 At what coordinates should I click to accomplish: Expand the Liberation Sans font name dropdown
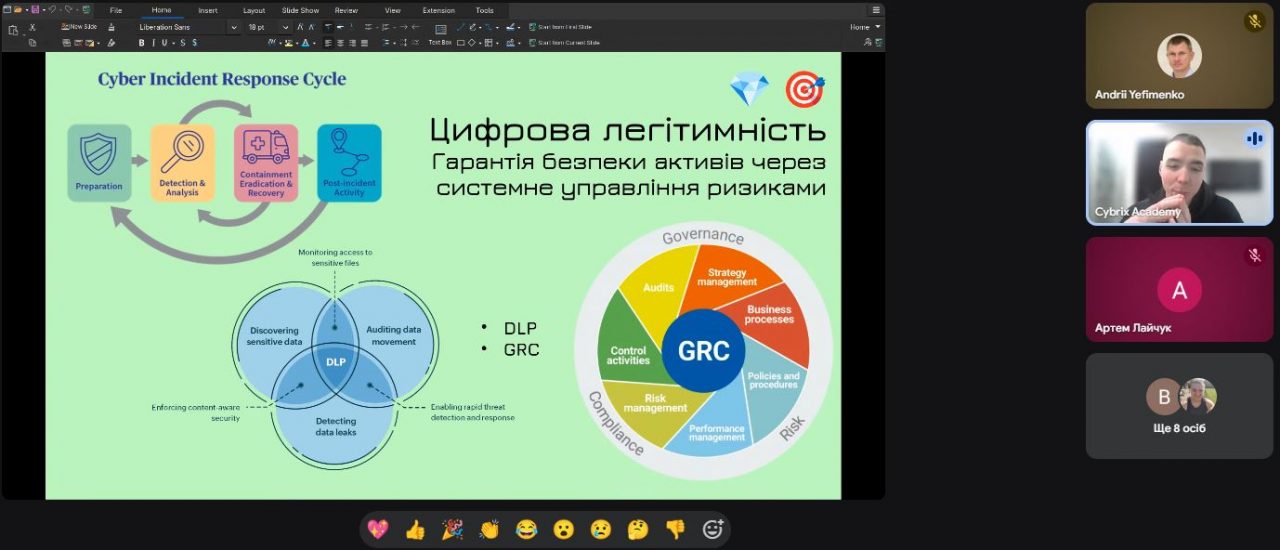coord(234,27)
